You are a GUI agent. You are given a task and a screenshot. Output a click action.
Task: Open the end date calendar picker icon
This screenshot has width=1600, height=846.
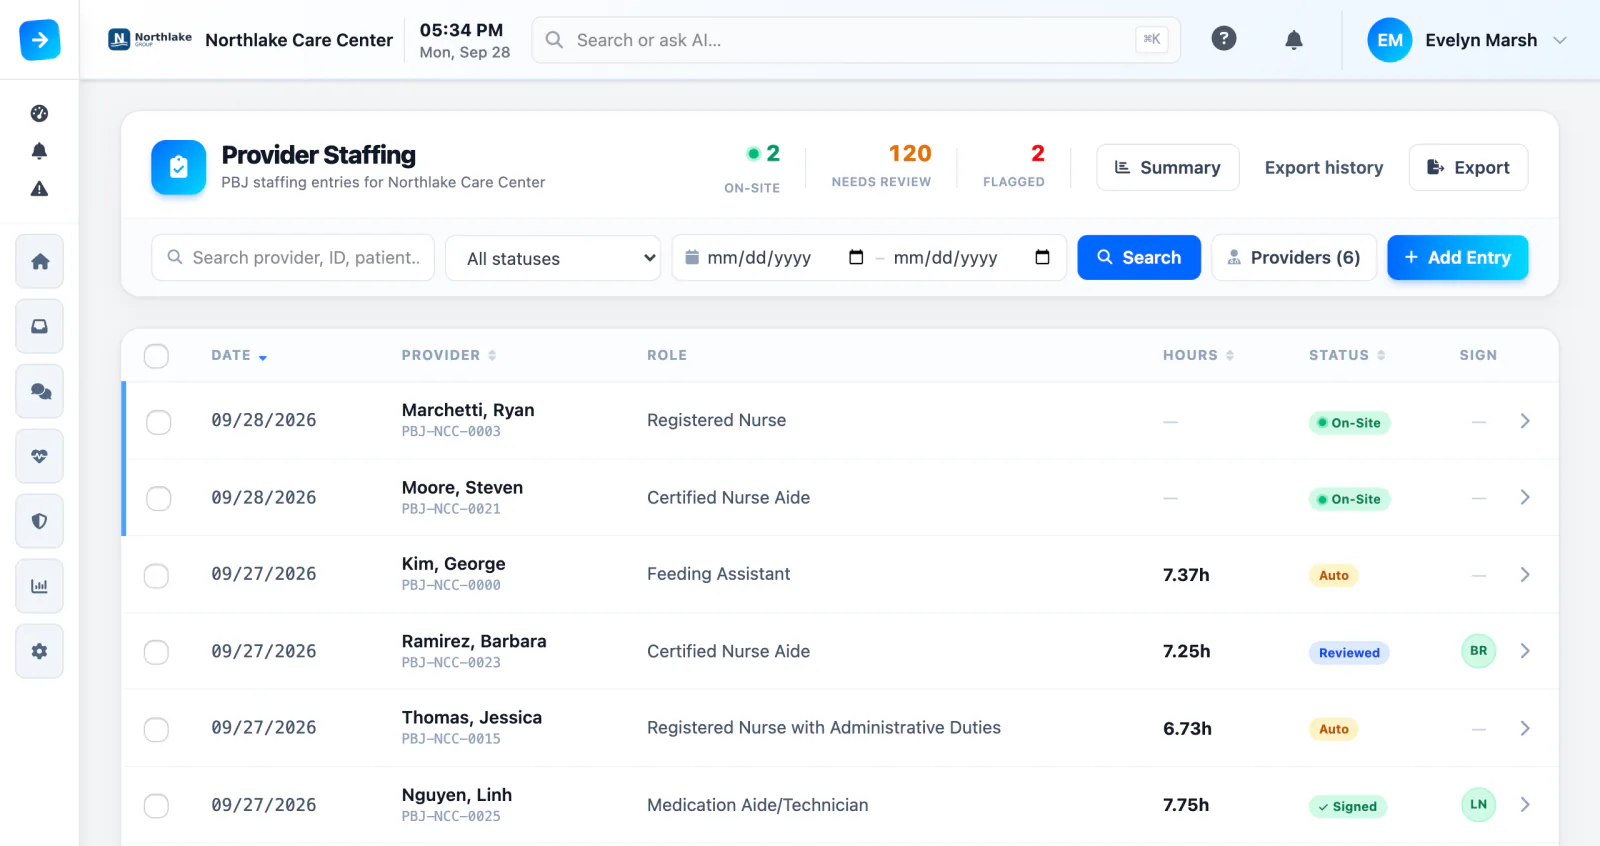point(1042,257)
